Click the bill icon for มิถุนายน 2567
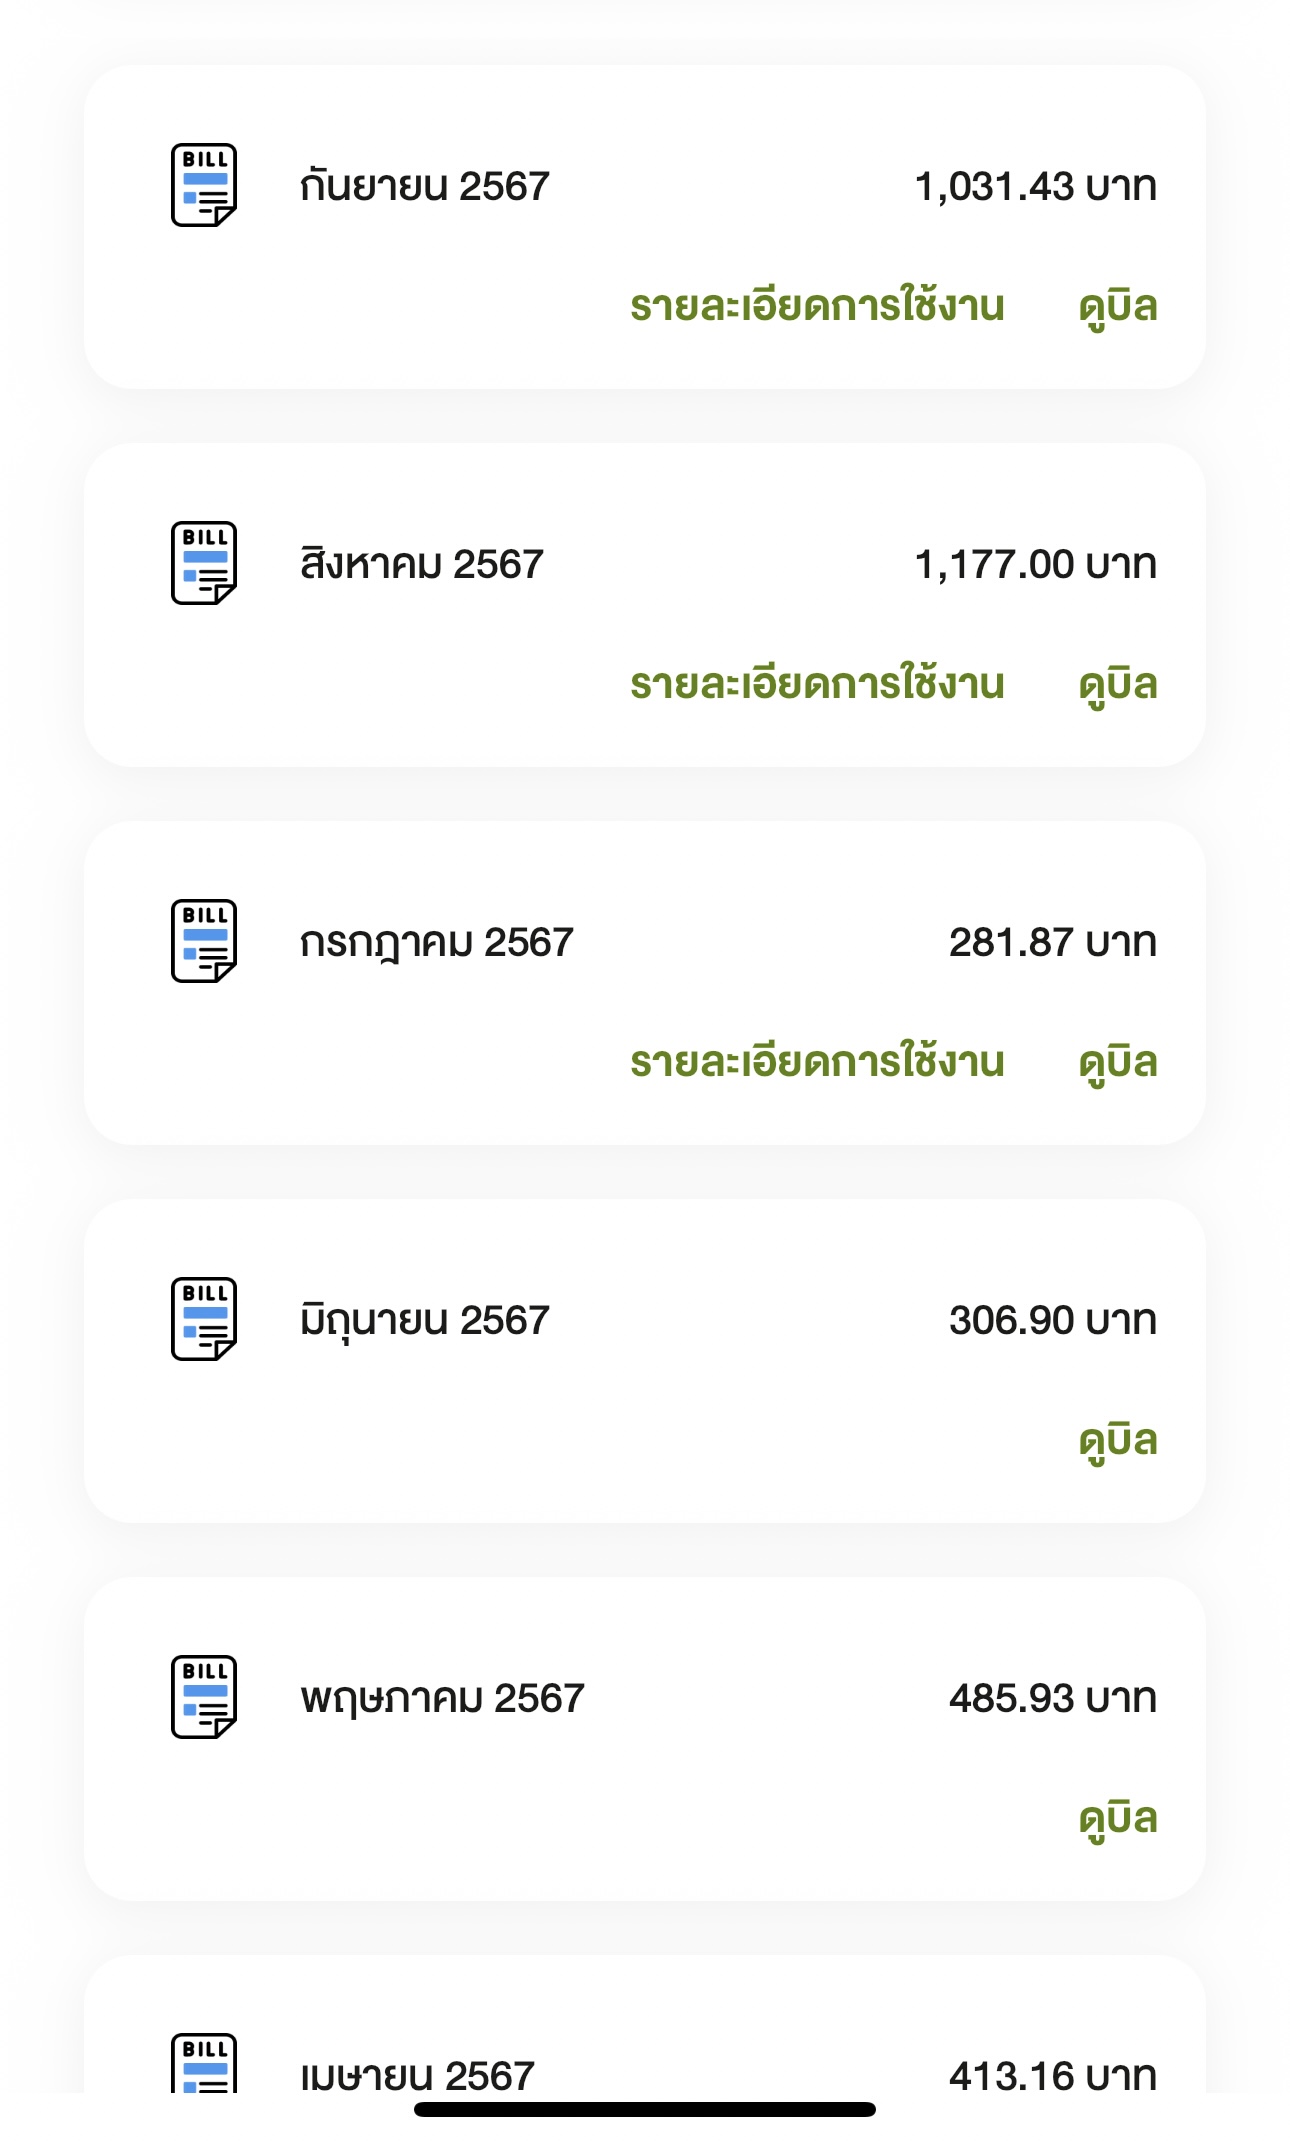 tap(204, 1319)
